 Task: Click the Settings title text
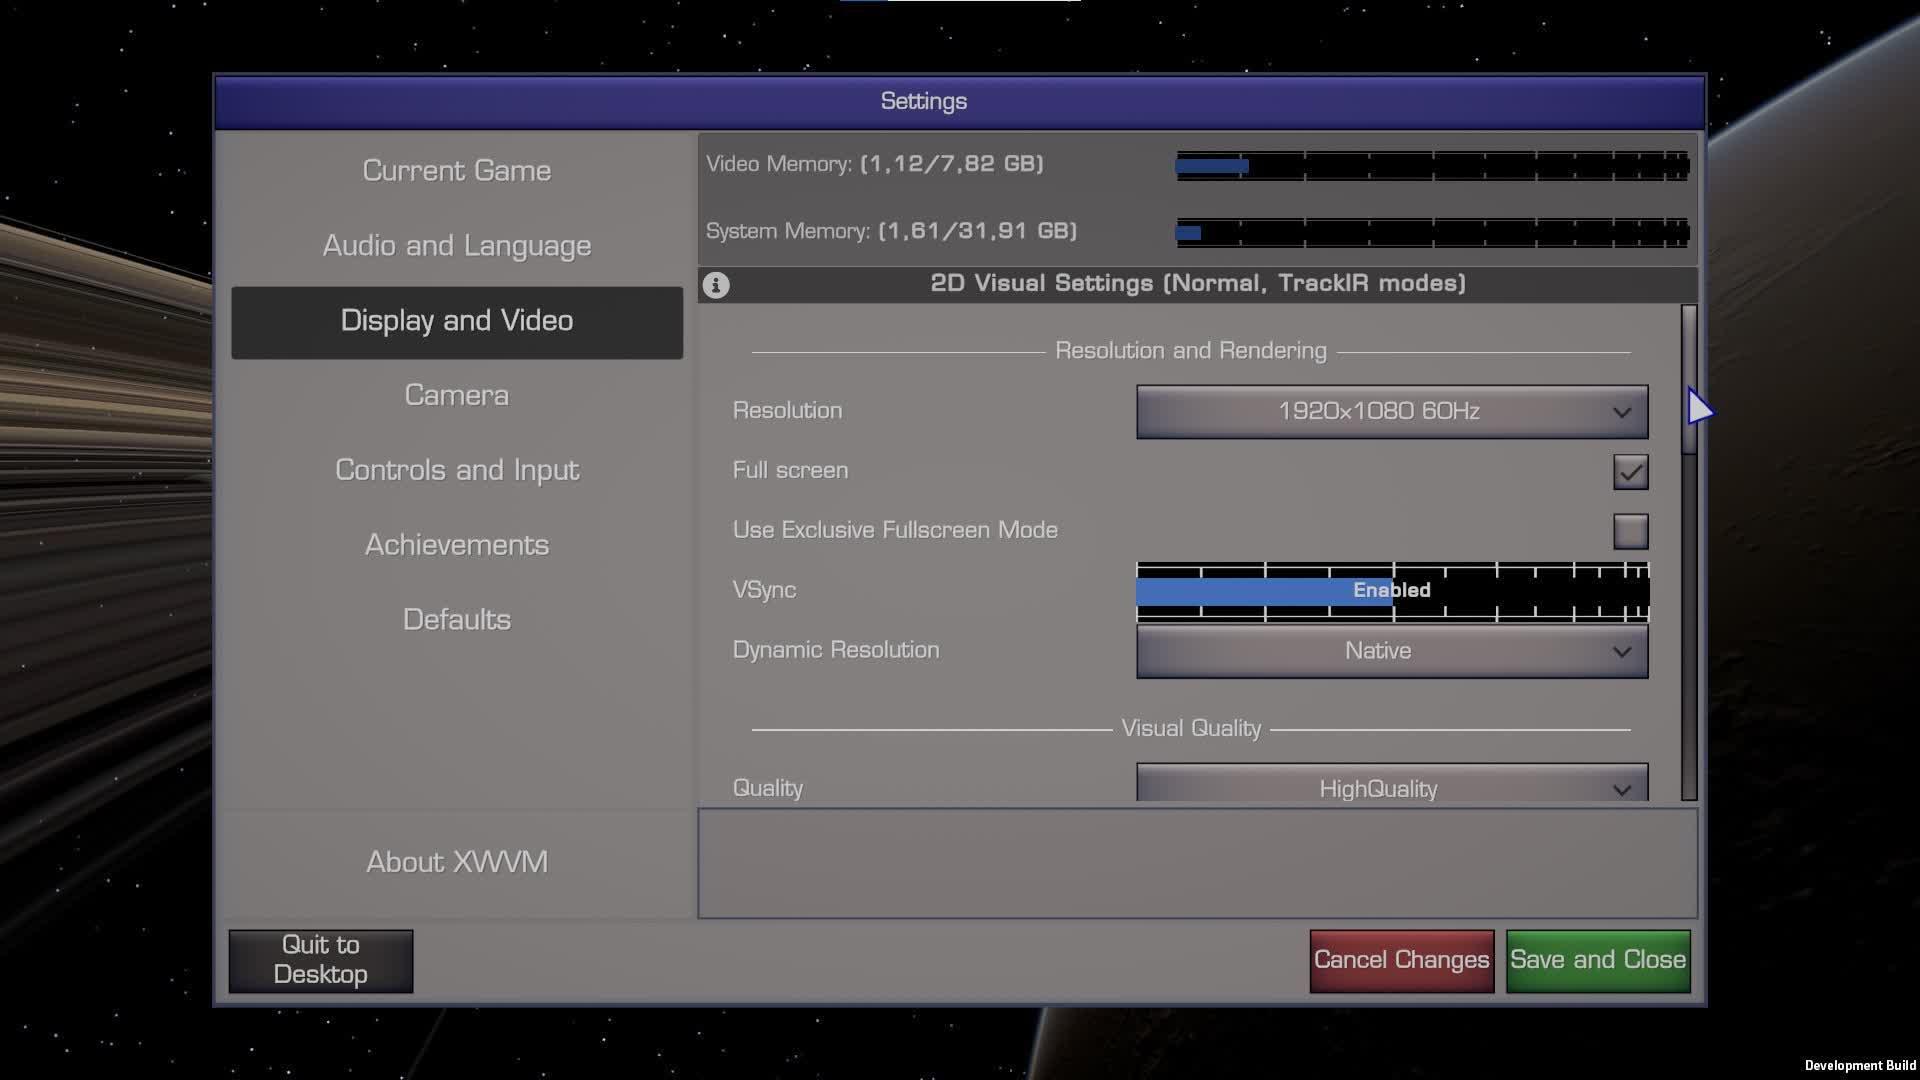[x=924, y=101]
